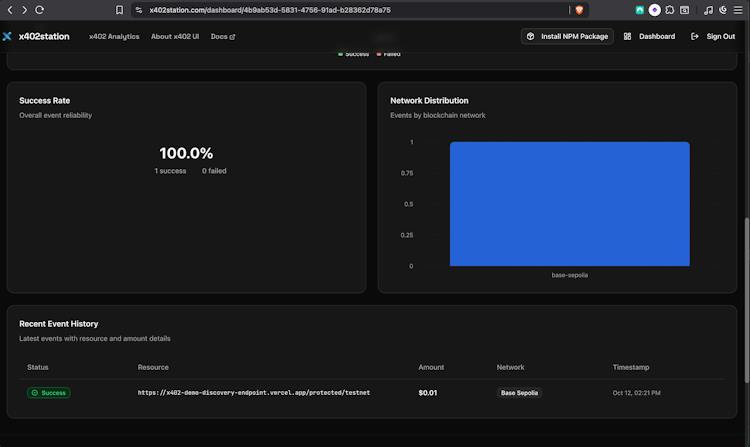This screenshot has width=750, height=447.
Task: Reload the page with refresh icon
Action: point(40,10)
